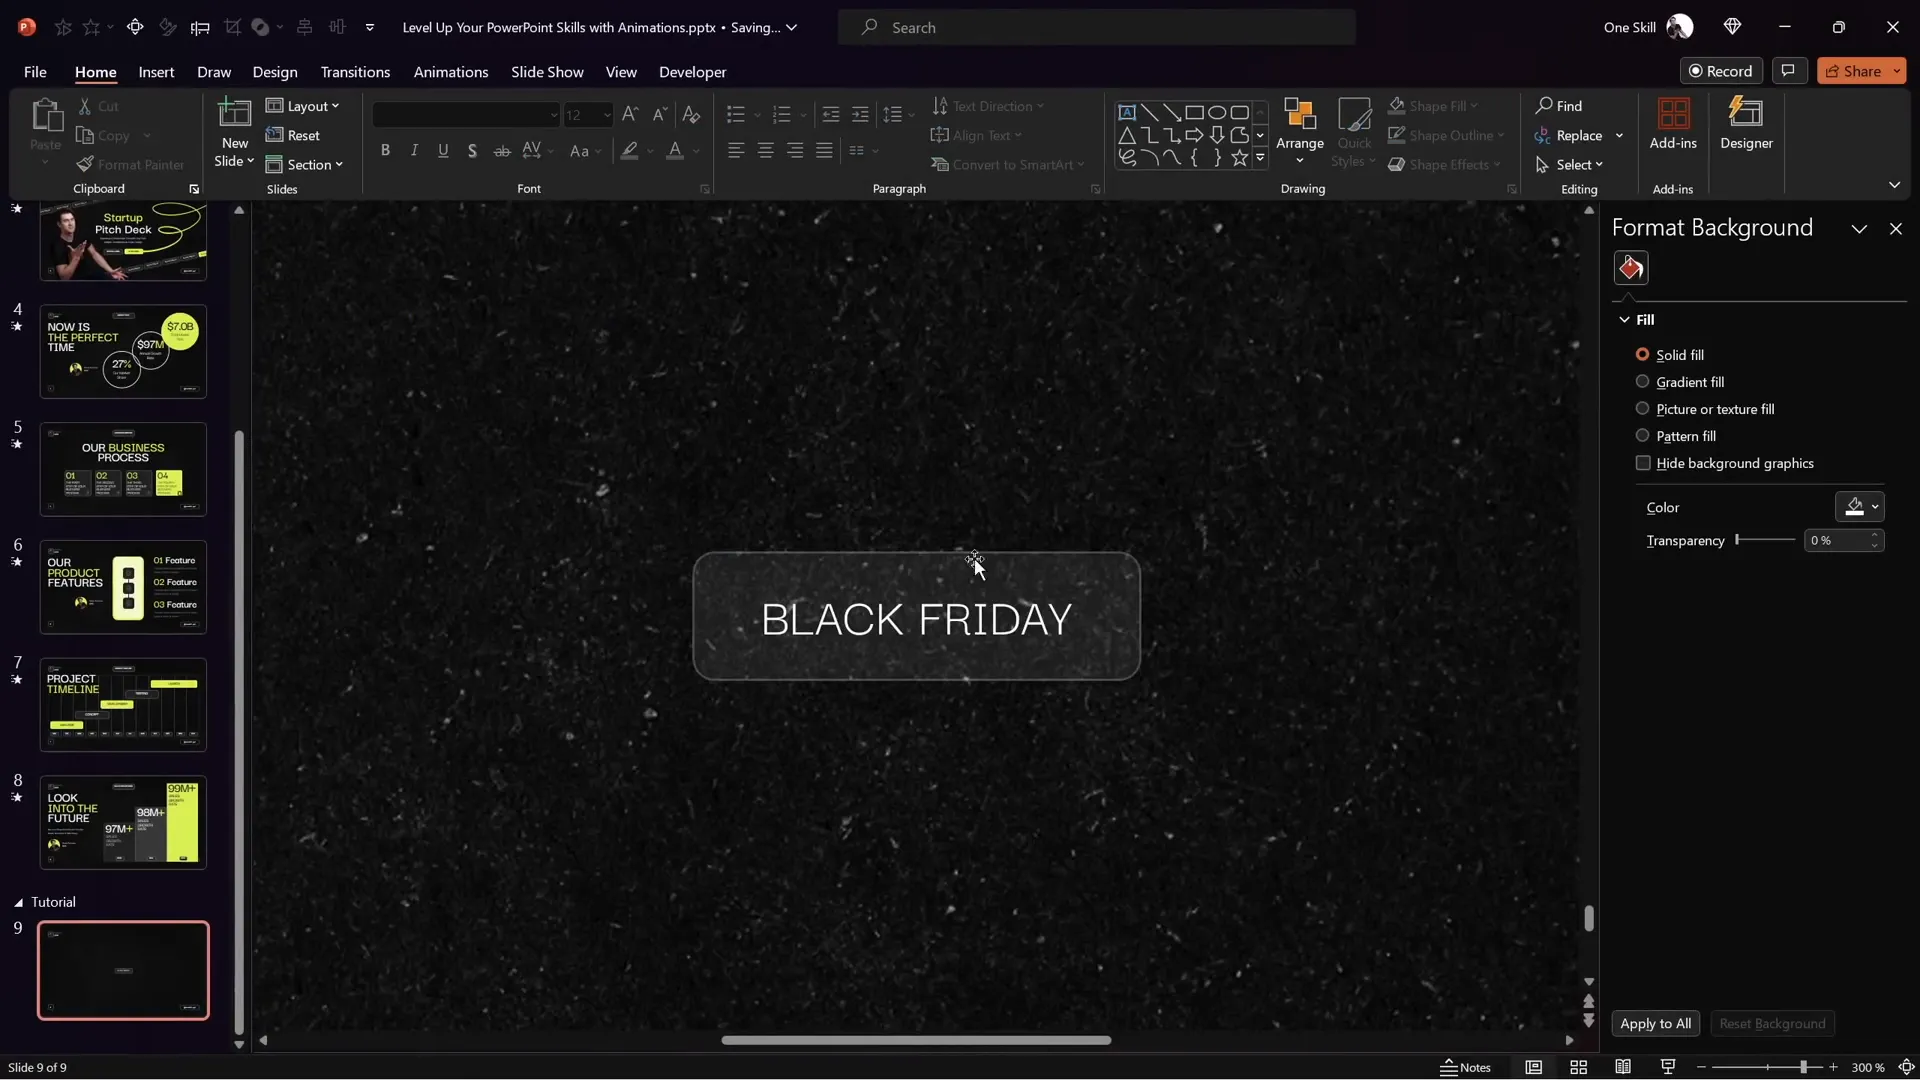1920x1080 pixels.
Task: Open the Designer pane icon
Action: pos(1746,114)
